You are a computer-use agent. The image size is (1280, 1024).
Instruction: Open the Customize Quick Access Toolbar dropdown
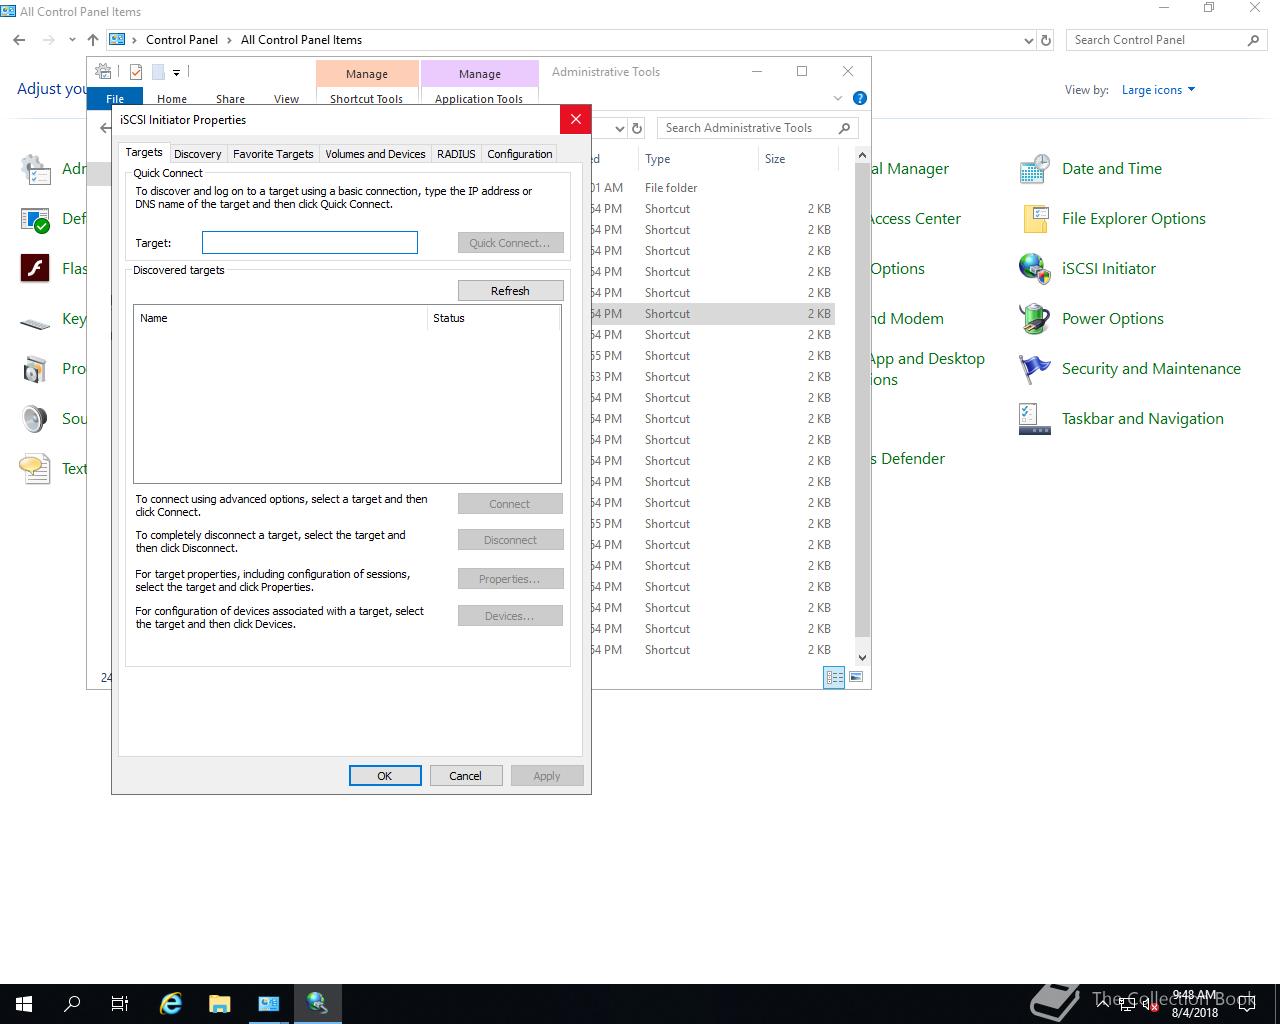(x=176, y=72)
